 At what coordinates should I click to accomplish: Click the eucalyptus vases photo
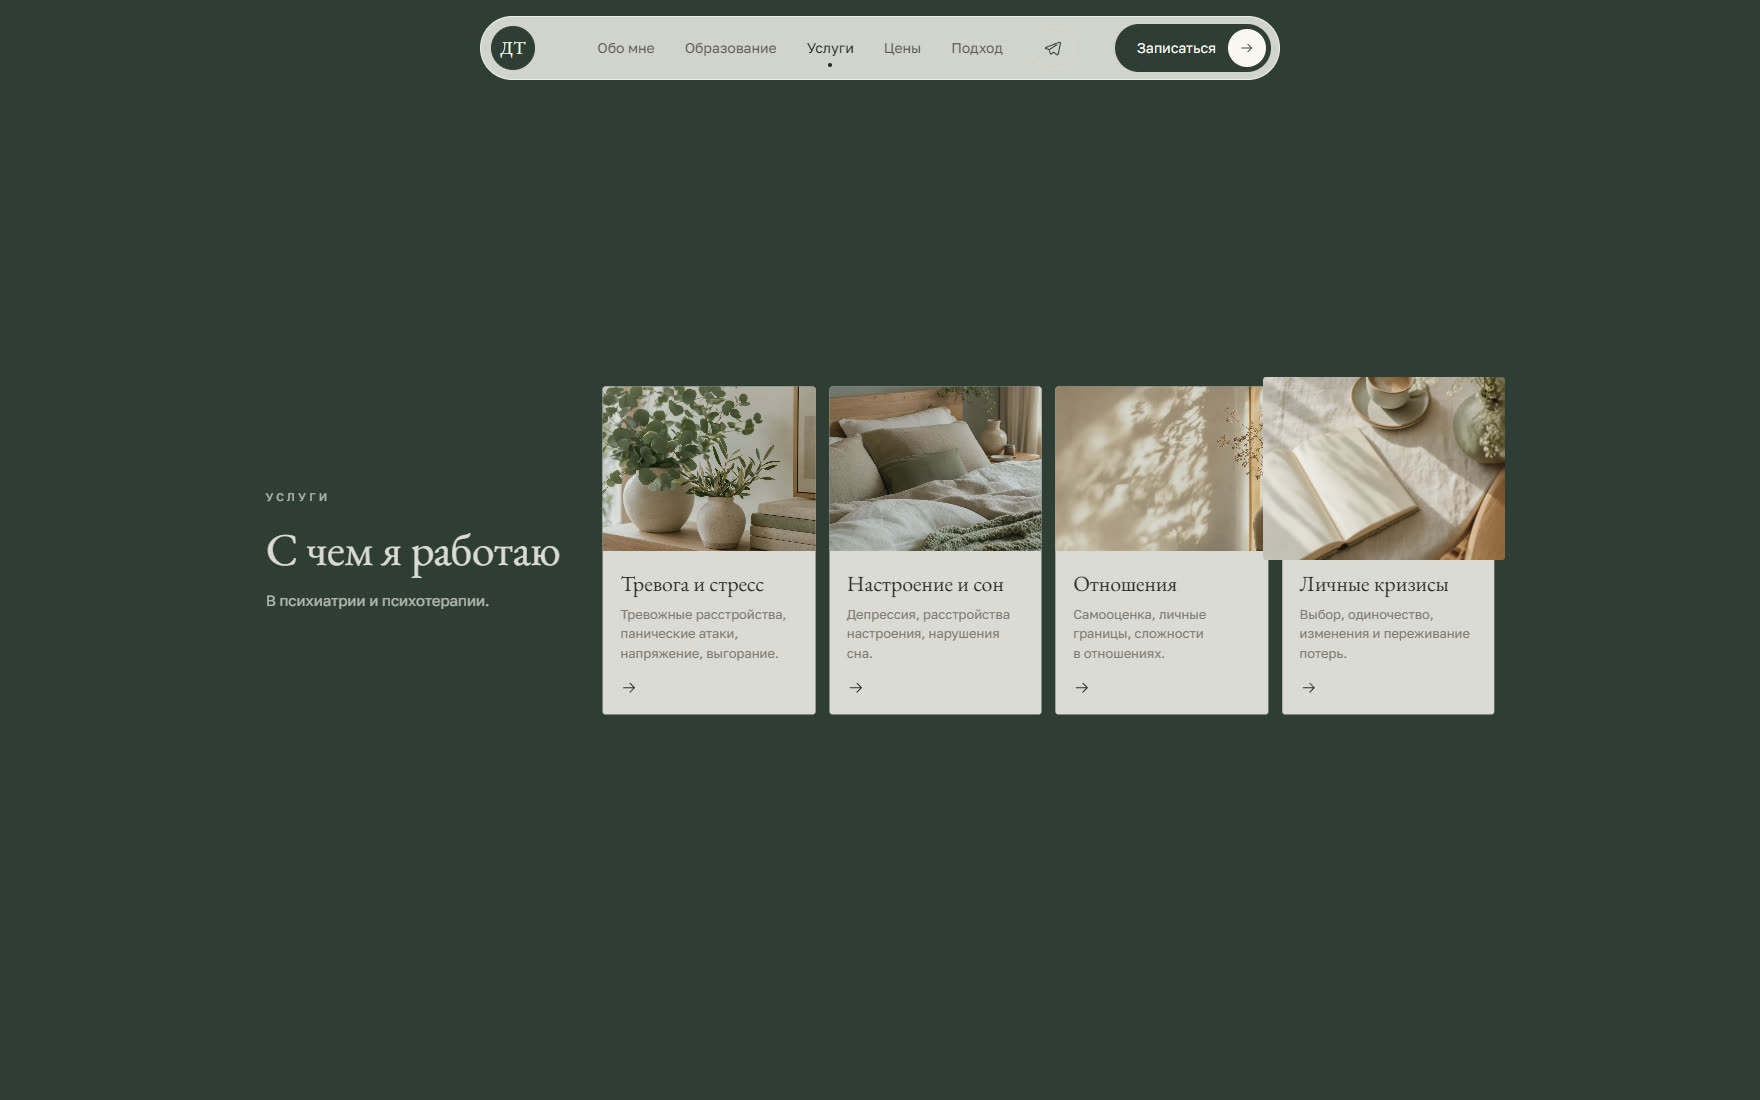pyautogui.click(x=709, y=468)
